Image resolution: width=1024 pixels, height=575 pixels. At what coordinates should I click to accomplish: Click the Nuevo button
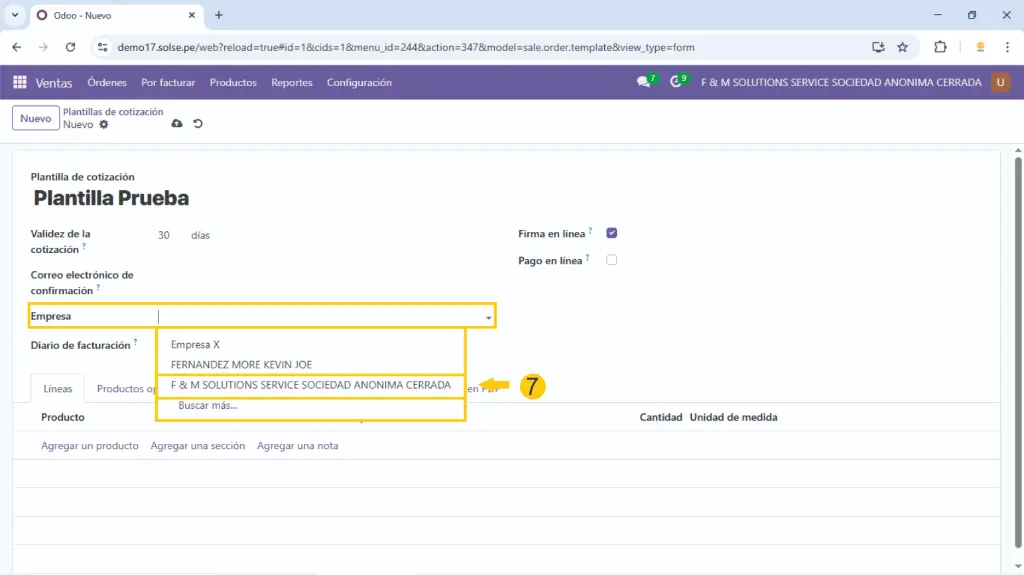pyautogui.click(x=35, y=118)
